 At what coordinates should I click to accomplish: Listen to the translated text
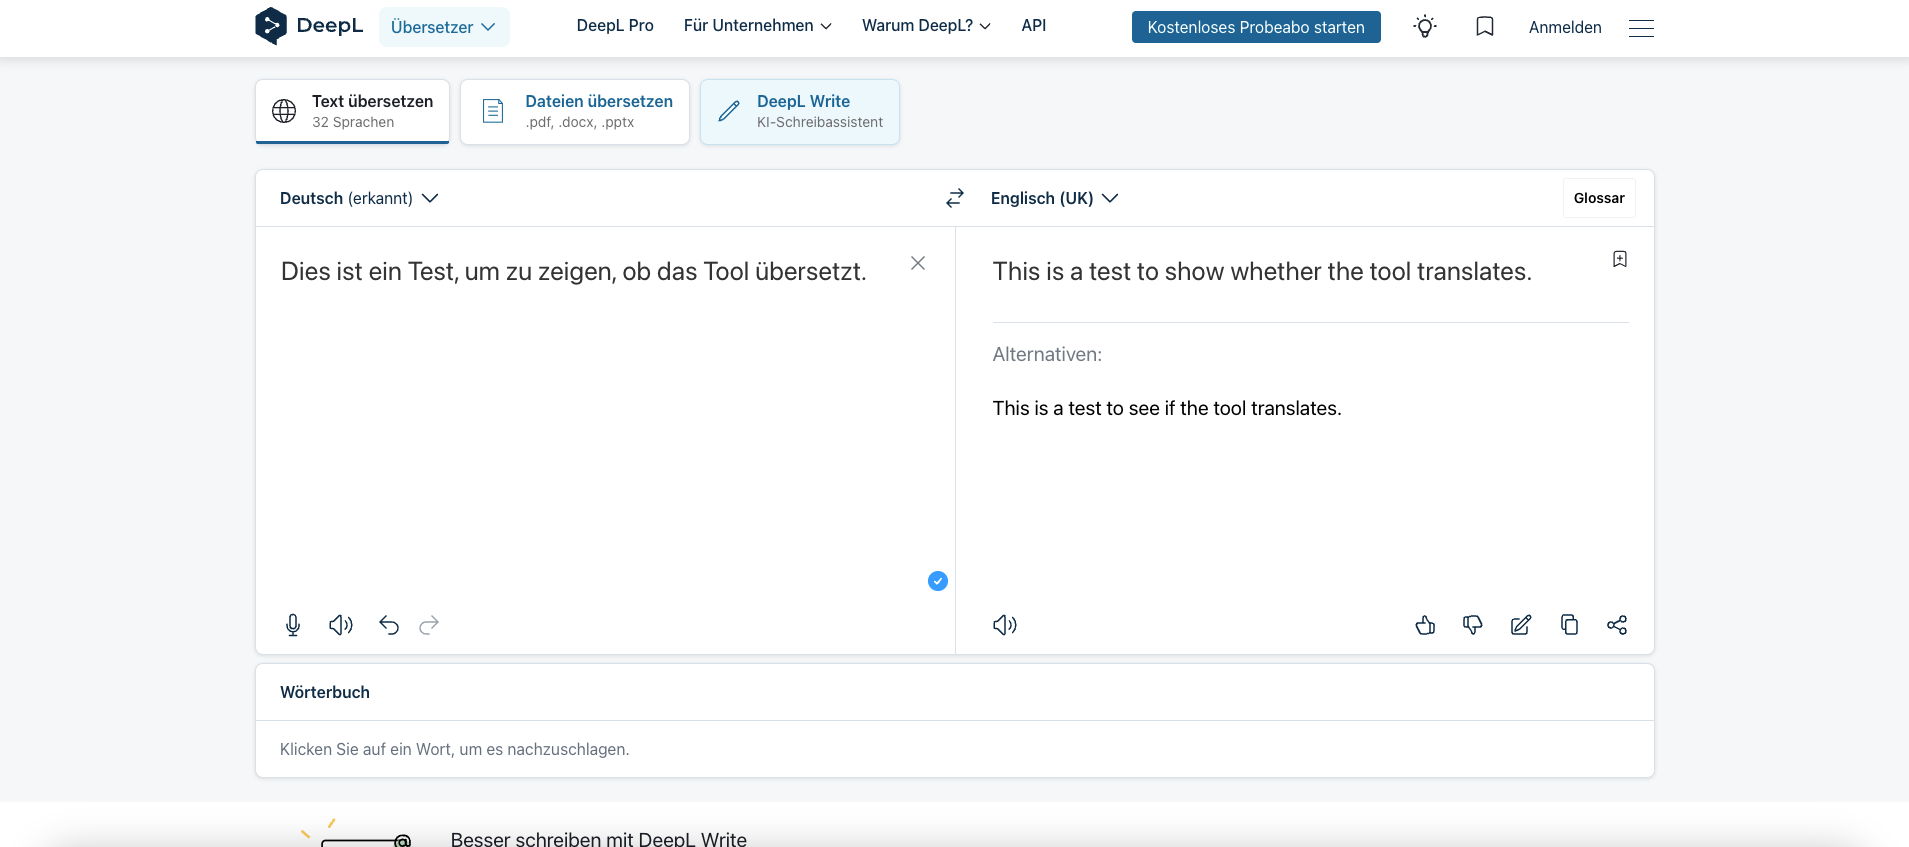(x=1005, y=625)
